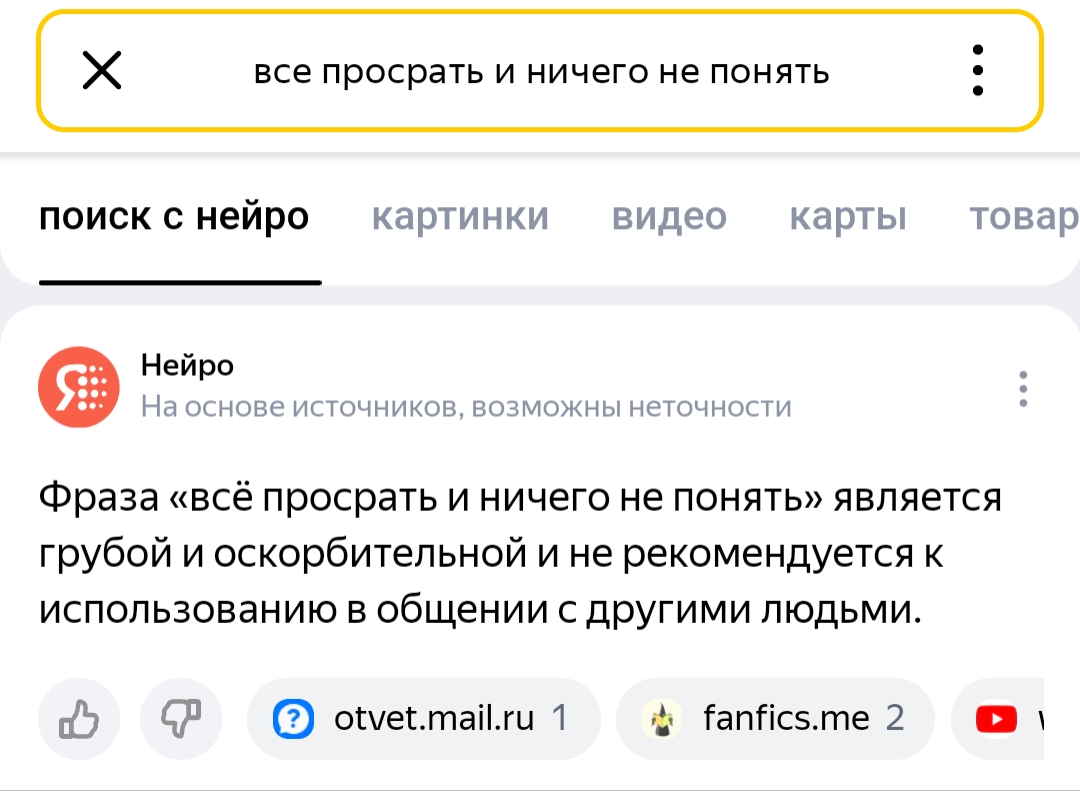
Task: Open the search bar three-dot menu
Action: tap(977, 70)
